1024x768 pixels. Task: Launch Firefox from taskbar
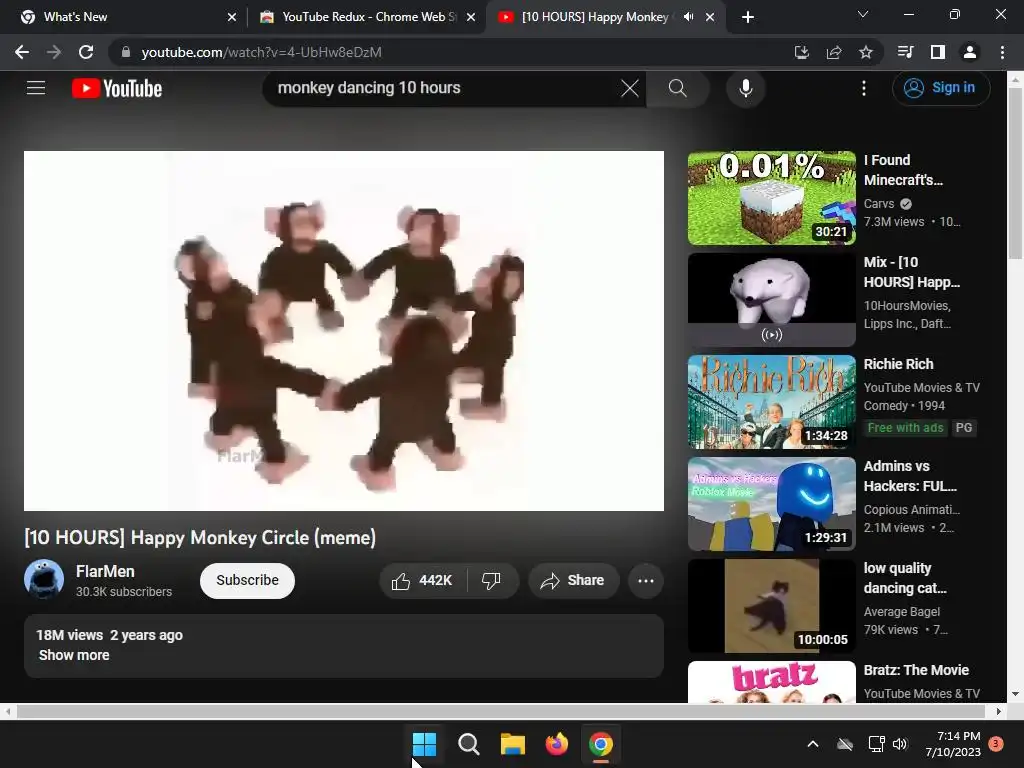pyautogui.click(x=556, y=744)
